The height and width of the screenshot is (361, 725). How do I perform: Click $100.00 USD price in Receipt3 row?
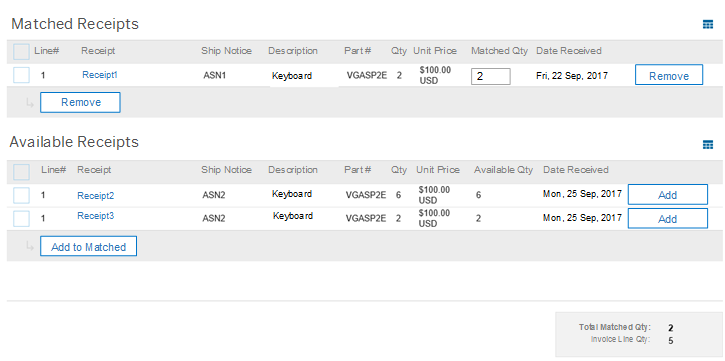pyautogui.click(x=434, y=218)
